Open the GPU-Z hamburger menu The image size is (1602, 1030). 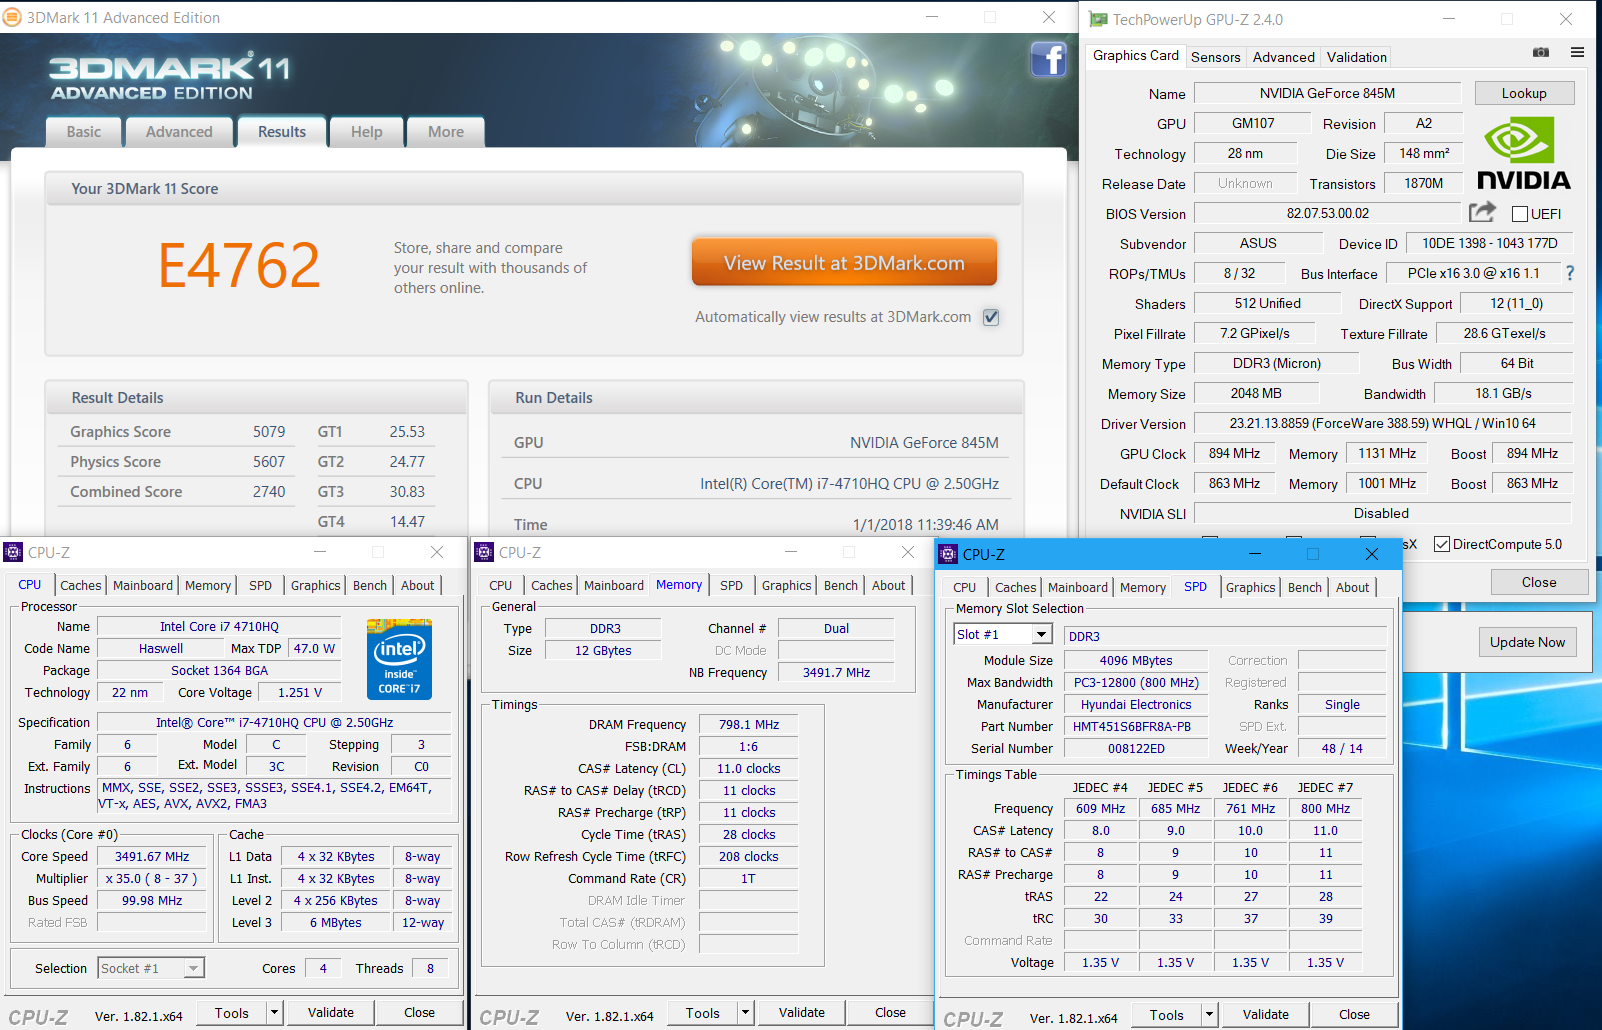pyautogui.click(x=1577, y=52)
